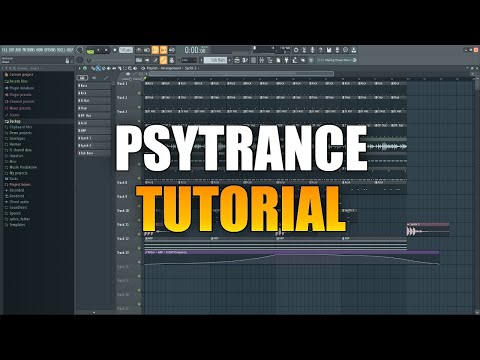Toggle the playlist magnet snap icon
This screenshot has width=480, height=360.
coord(85,68)
